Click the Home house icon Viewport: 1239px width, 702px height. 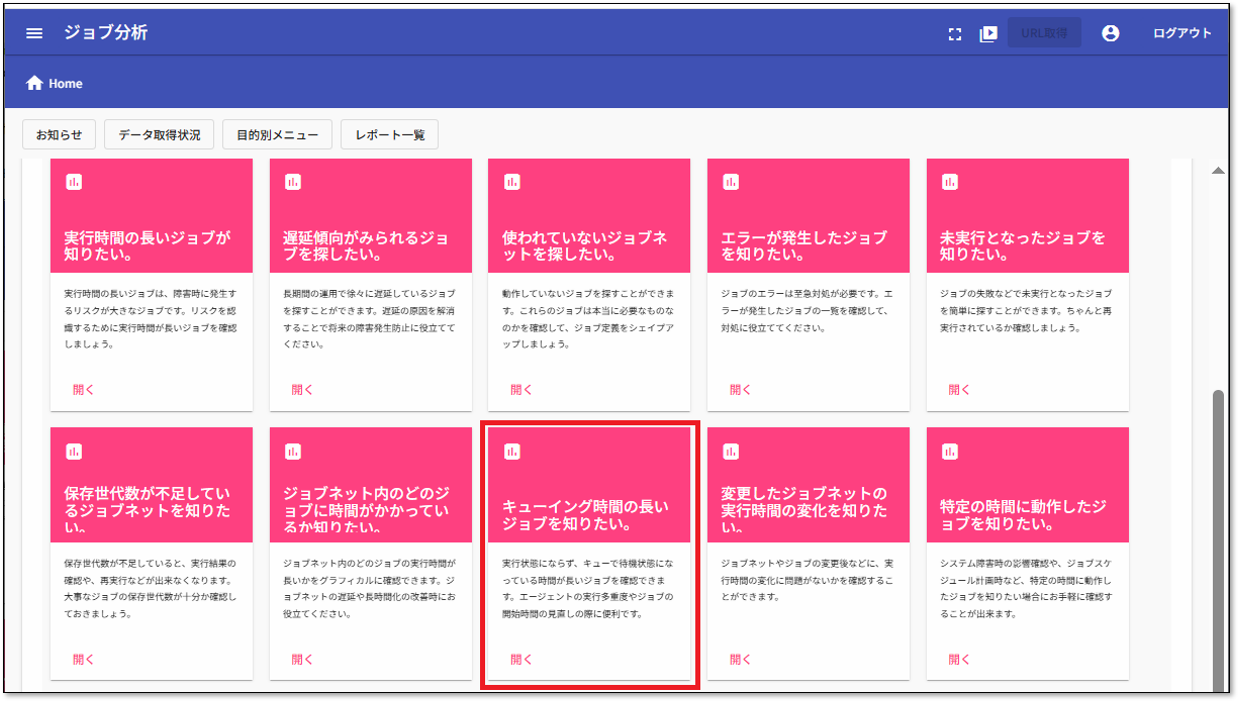35,83
